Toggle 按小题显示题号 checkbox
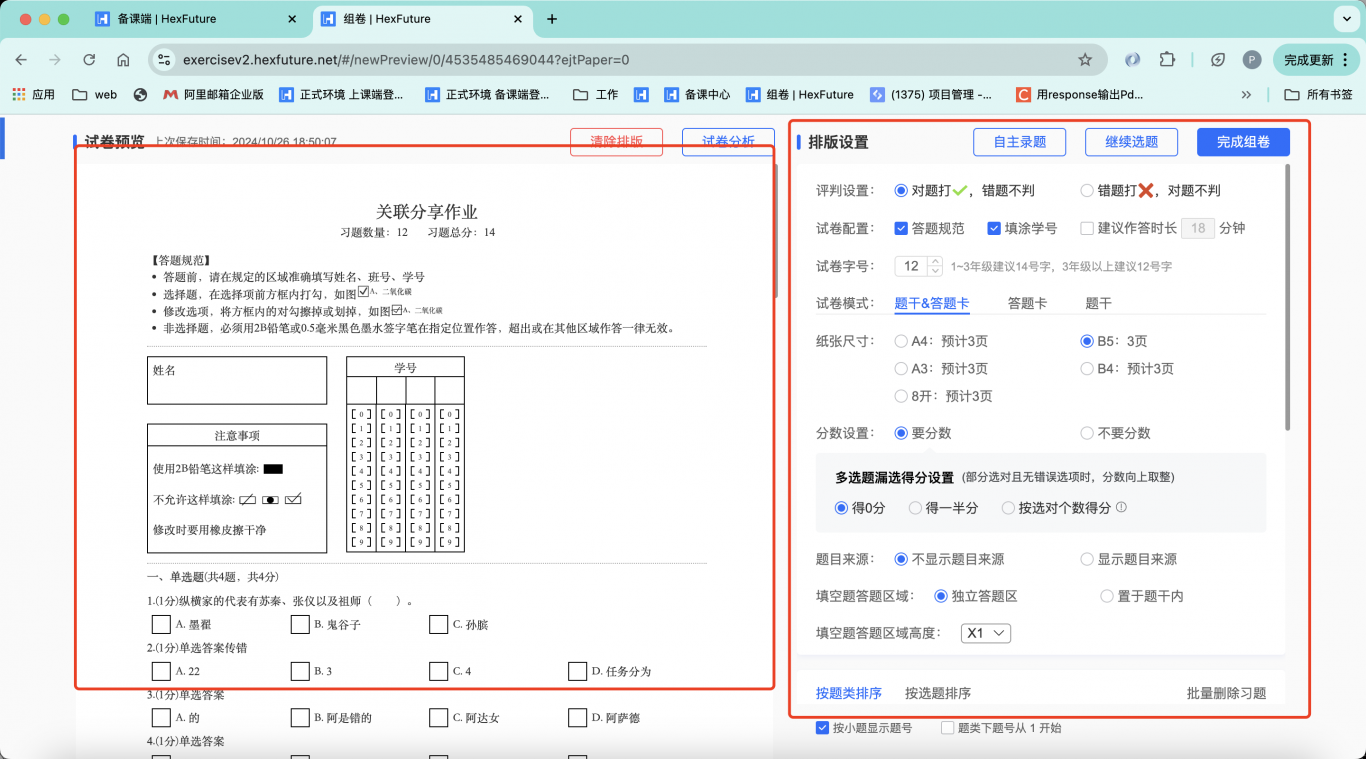The width and height of the screenshot is (1366, 759). tap(823, 728)
